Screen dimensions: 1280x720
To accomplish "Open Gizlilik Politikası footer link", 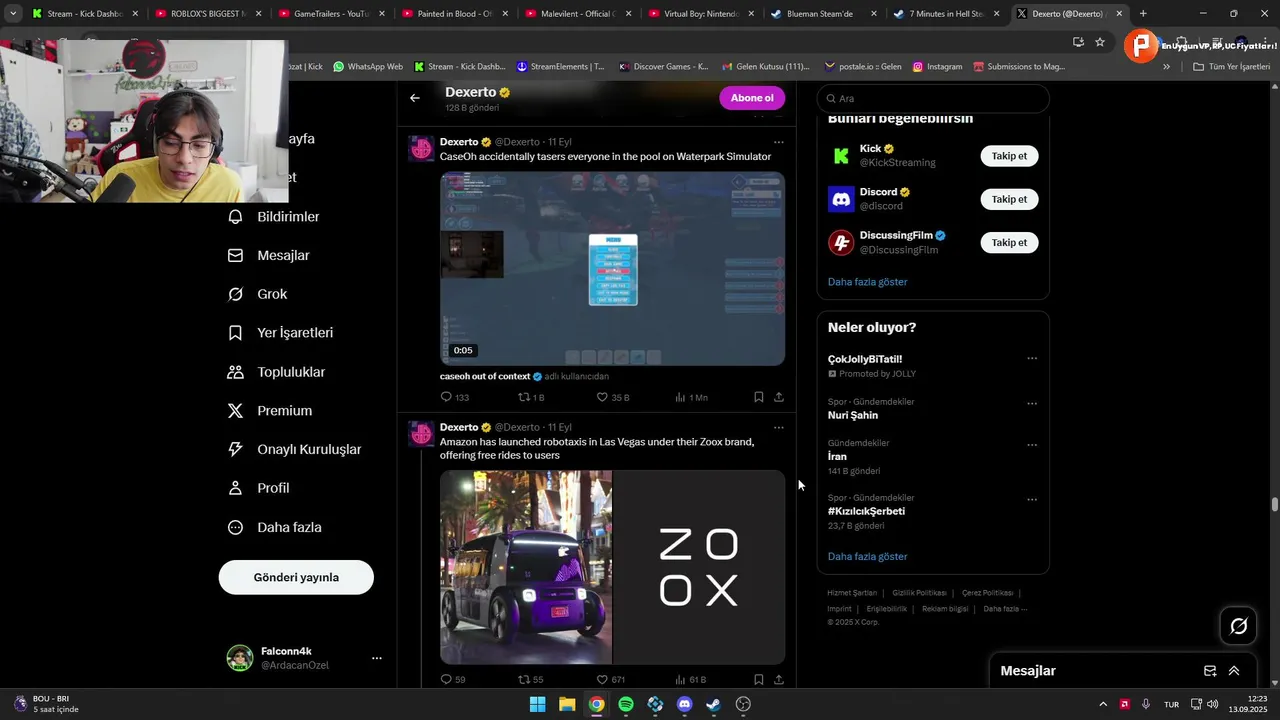I will click(x=919, y=593).
